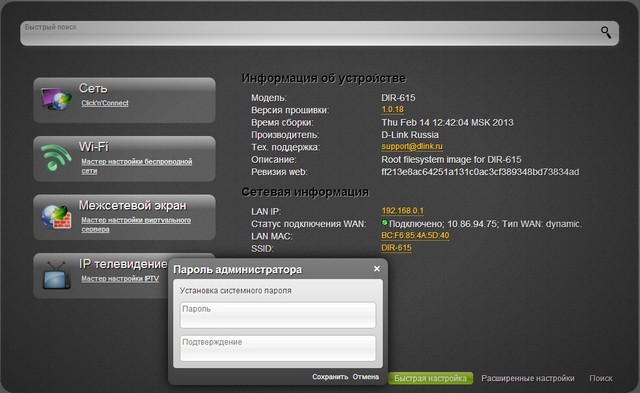Save the password with Сохранить
This screenshot has width=640, height=393.
330,377
